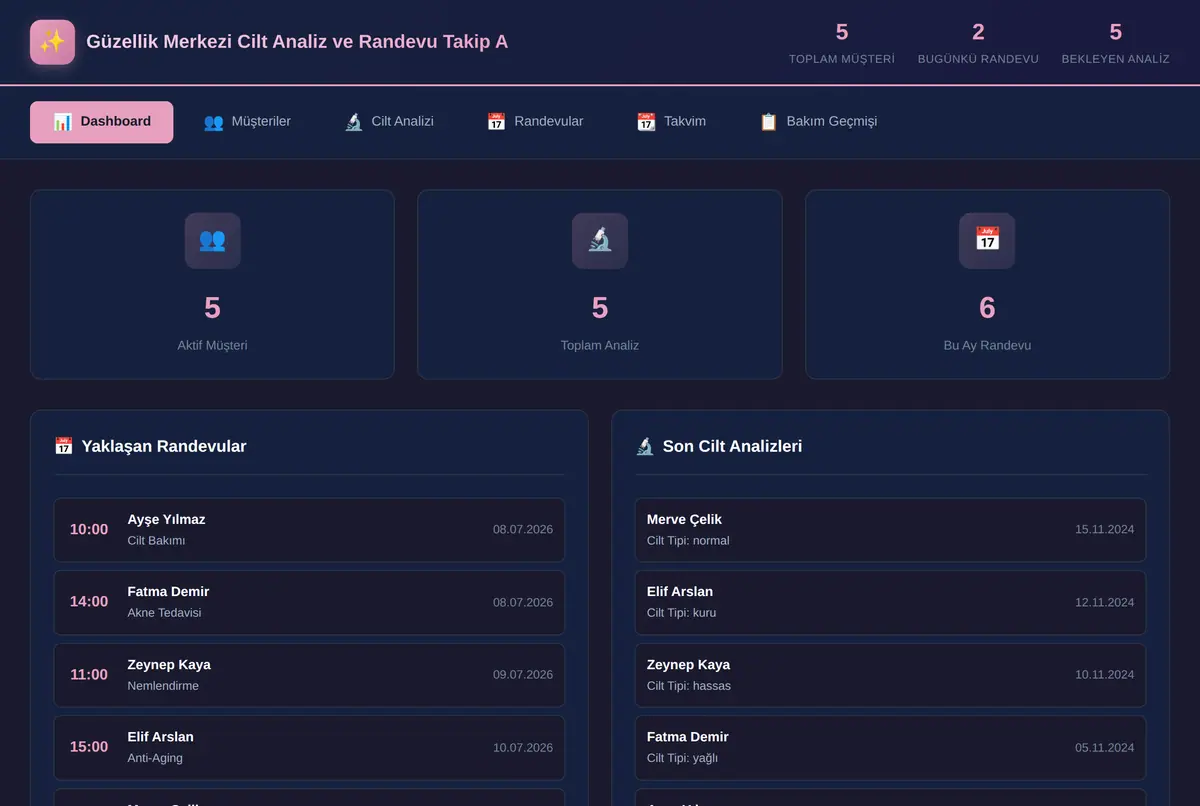Screen dimensions: 1200x806
Task: Click the Bekleyen Analiz header stat
Action: 1115,44
